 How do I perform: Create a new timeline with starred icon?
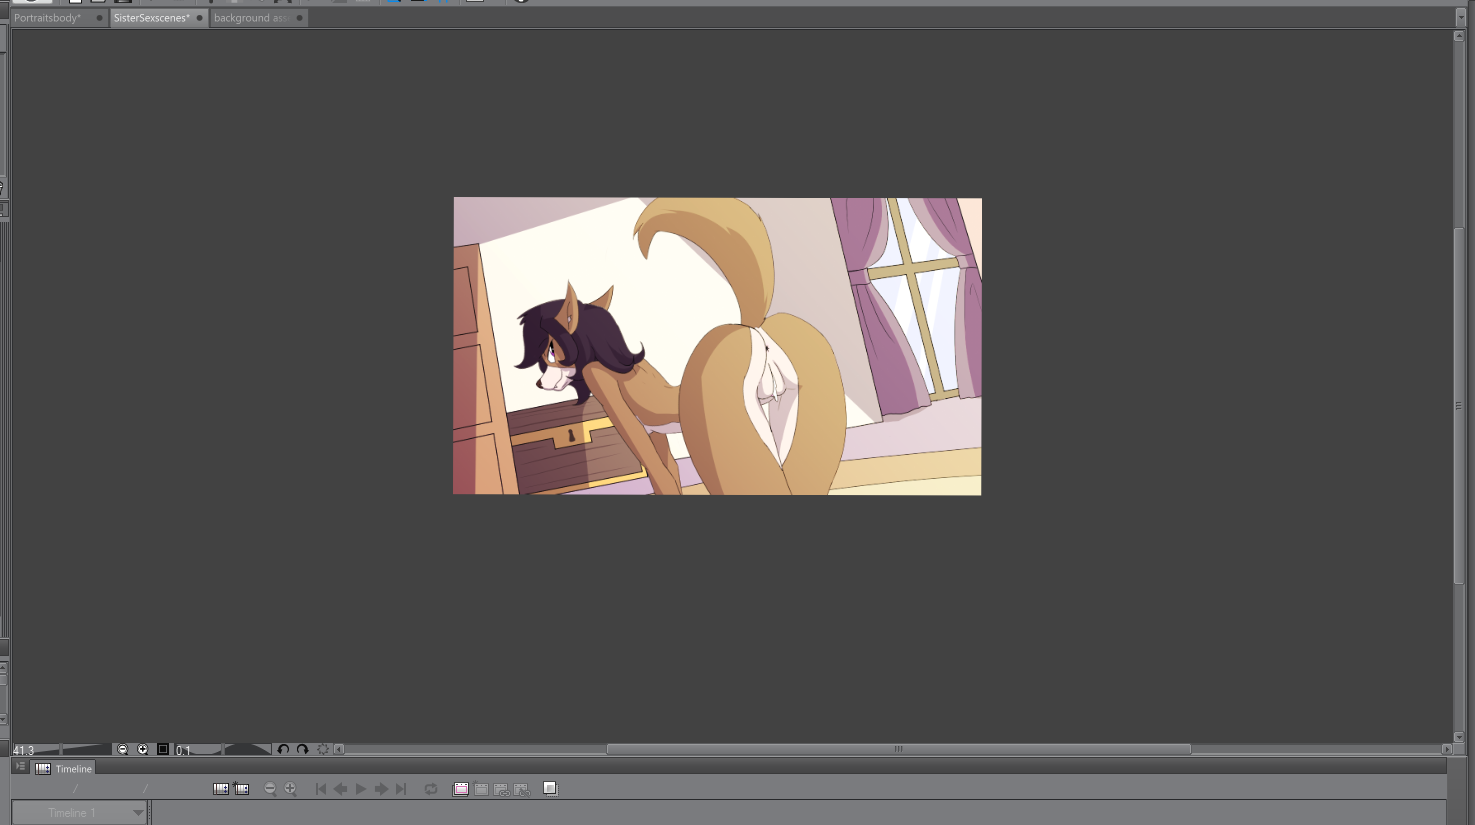click(241, 789)
